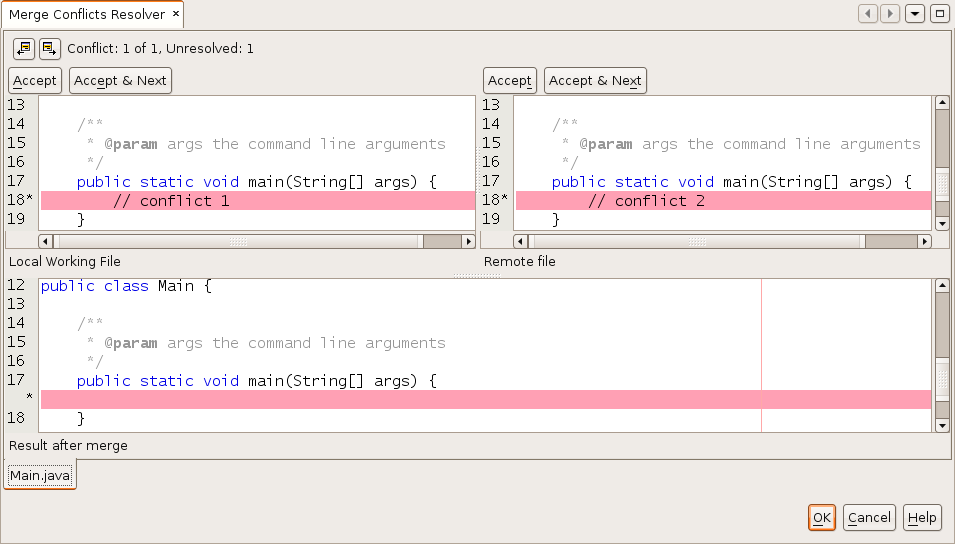The height and width of the screenshot is (544, 955).
Task: Click @param comment line in remote pane
Action: click(741, 144)
